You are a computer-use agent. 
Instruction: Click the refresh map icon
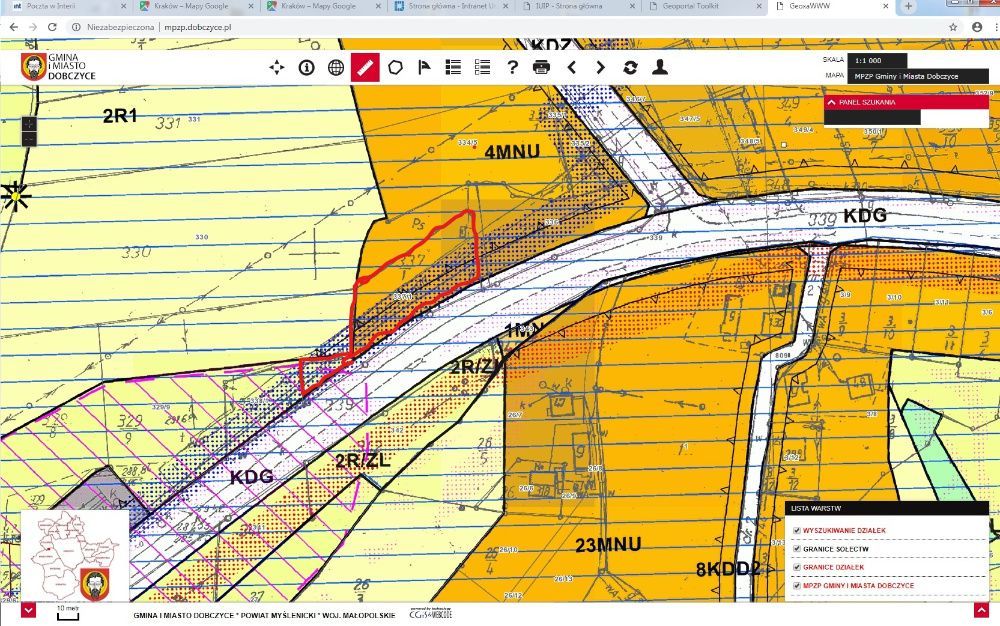630,68
